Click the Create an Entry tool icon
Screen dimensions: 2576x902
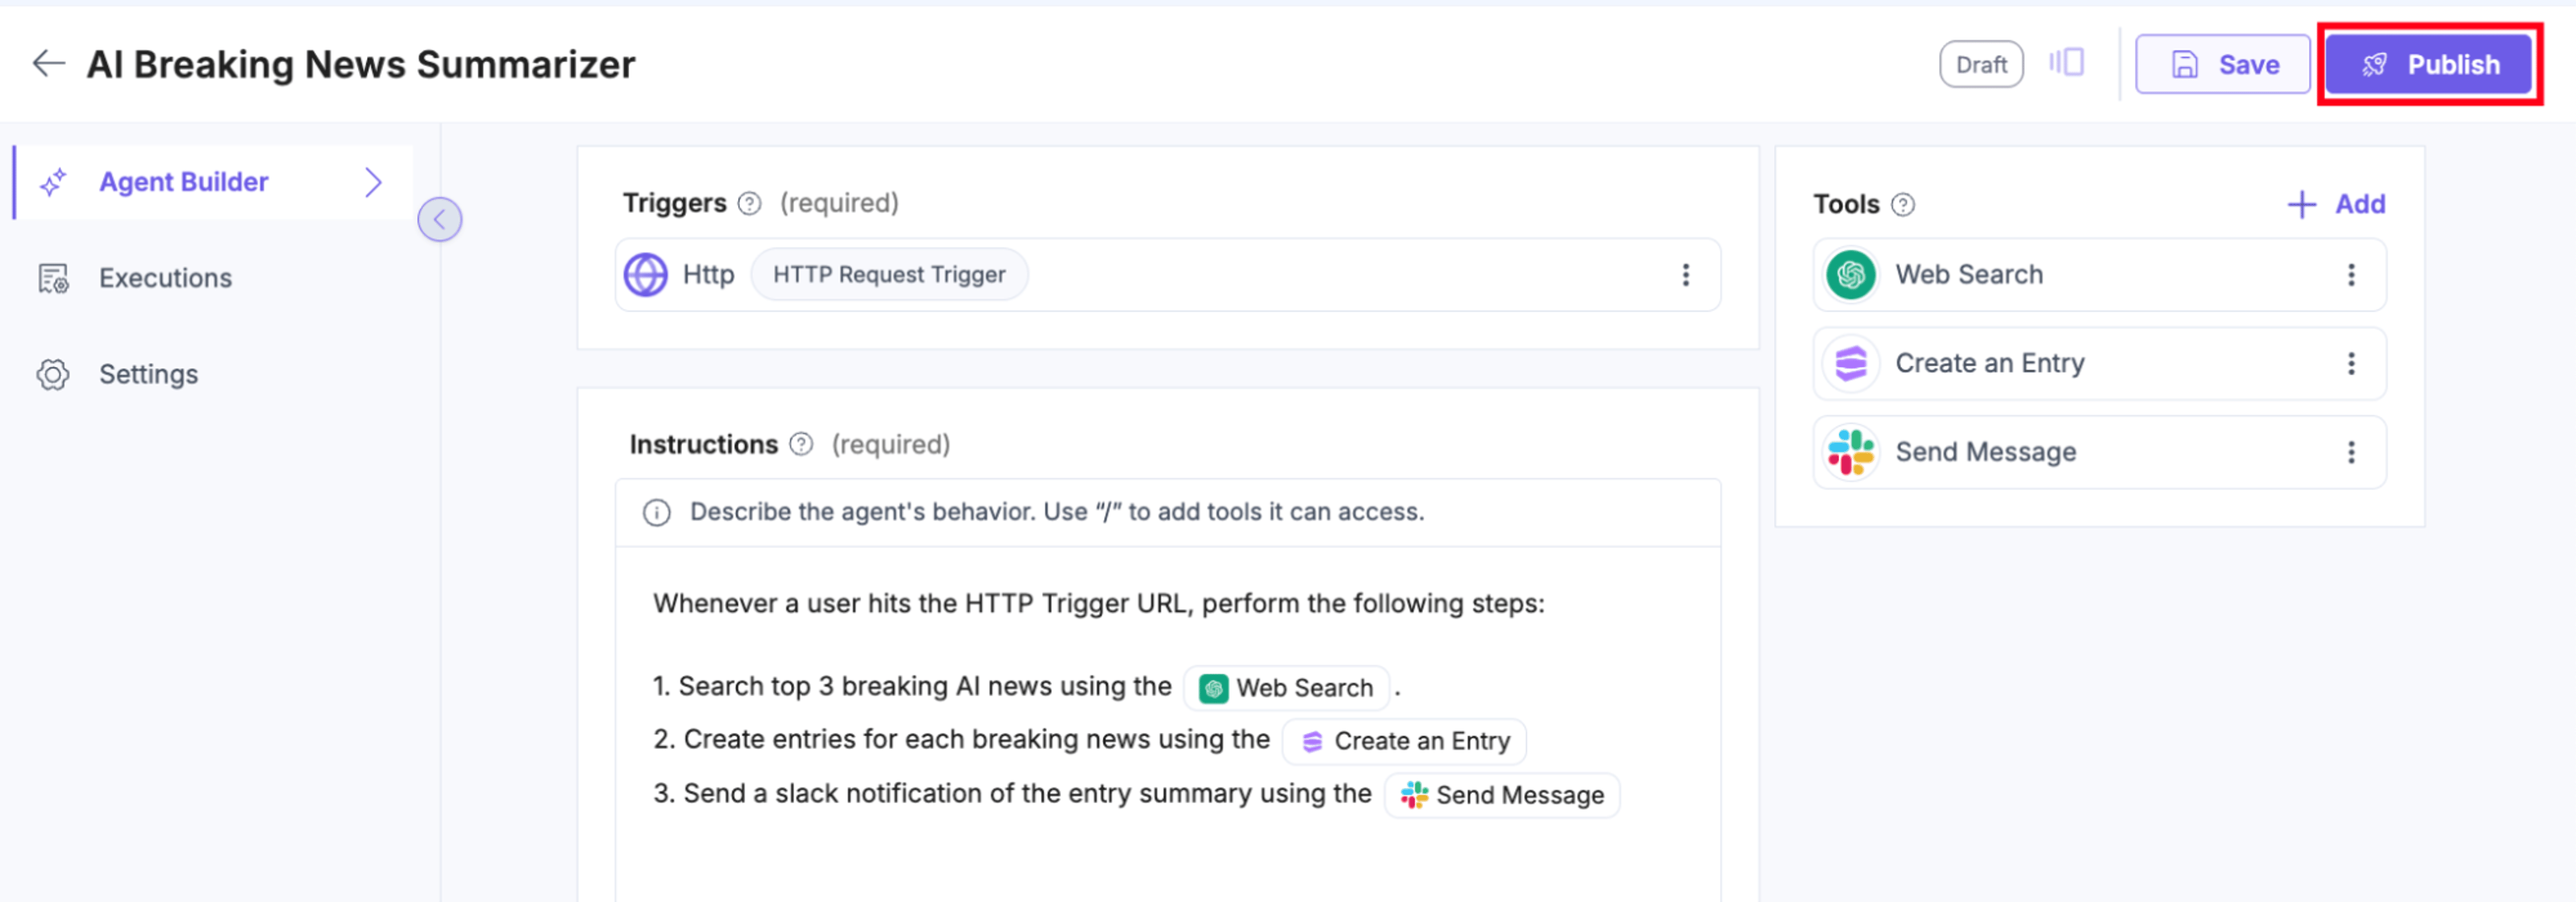[x=1851, y=363]
